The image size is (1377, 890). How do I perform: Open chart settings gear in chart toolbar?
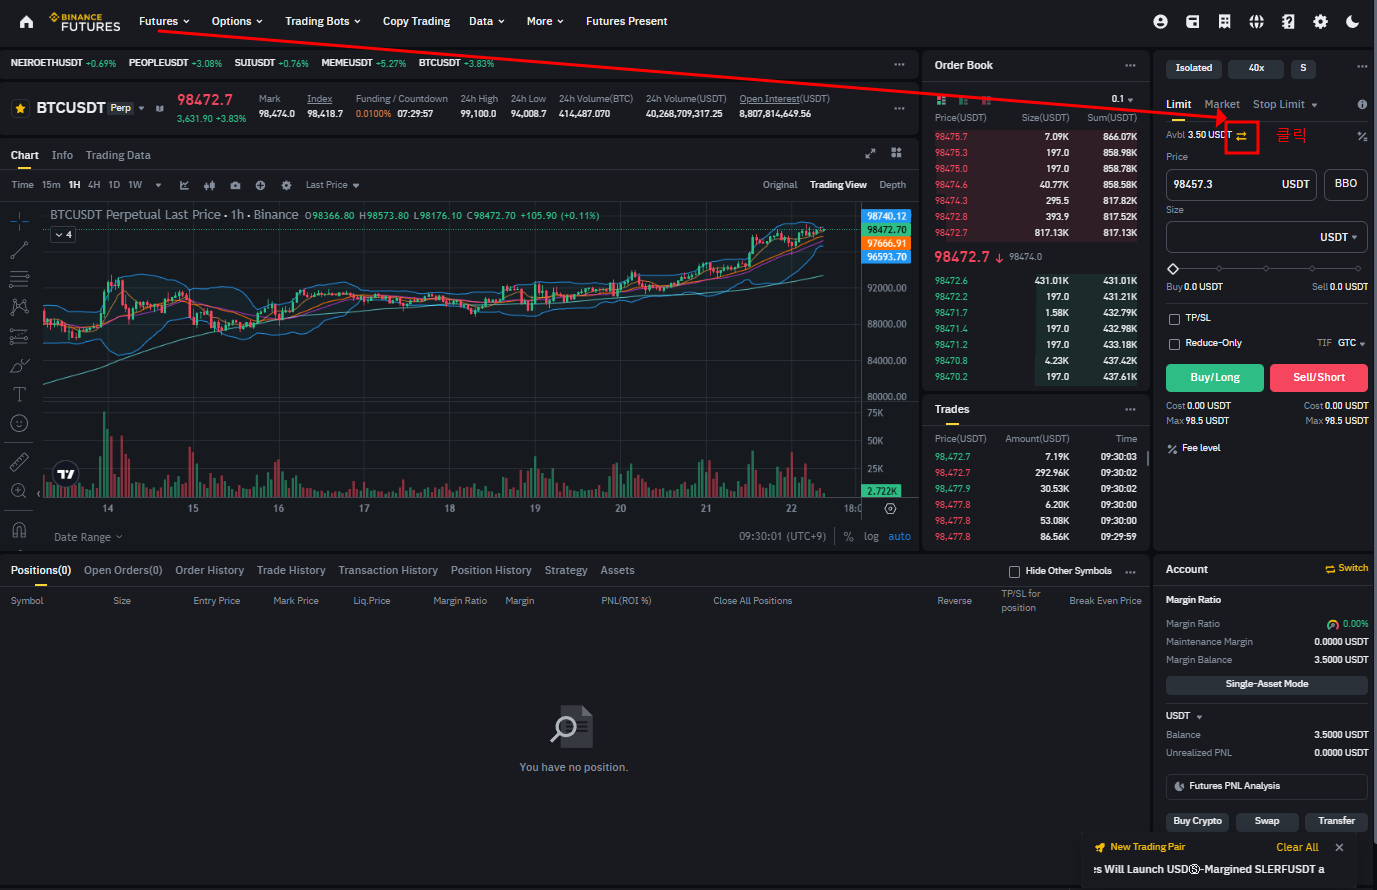(x=286, y=185)
